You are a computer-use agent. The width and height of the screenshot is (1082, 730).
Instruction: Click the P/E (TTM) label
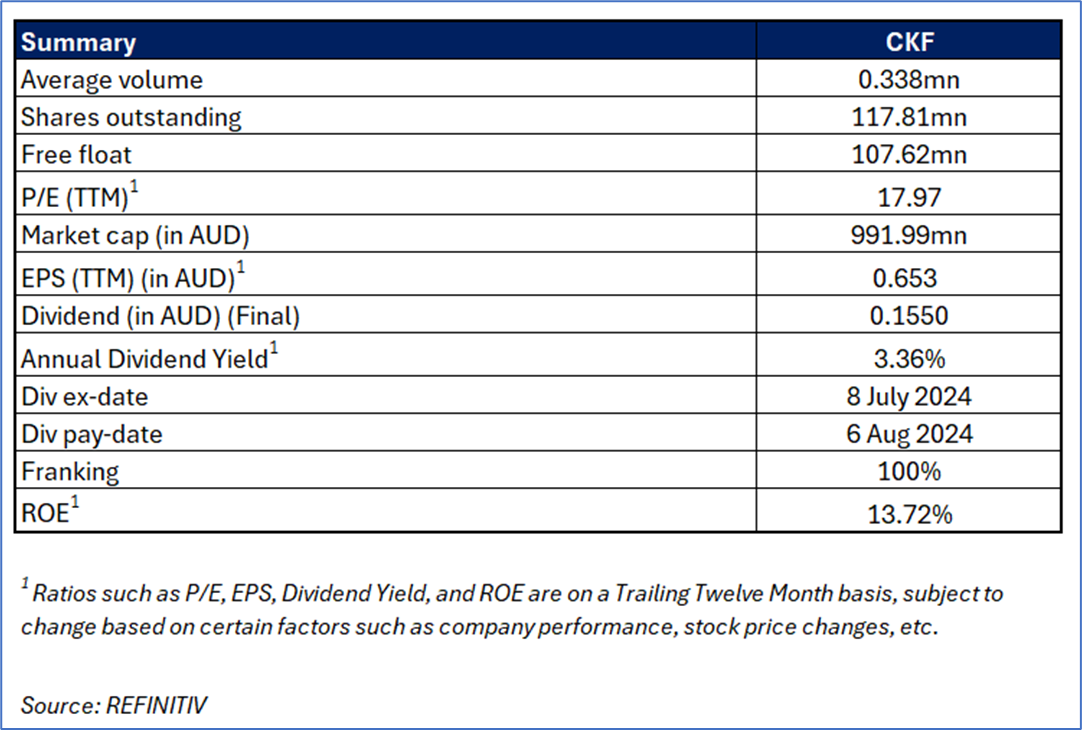tap(79, 195)
